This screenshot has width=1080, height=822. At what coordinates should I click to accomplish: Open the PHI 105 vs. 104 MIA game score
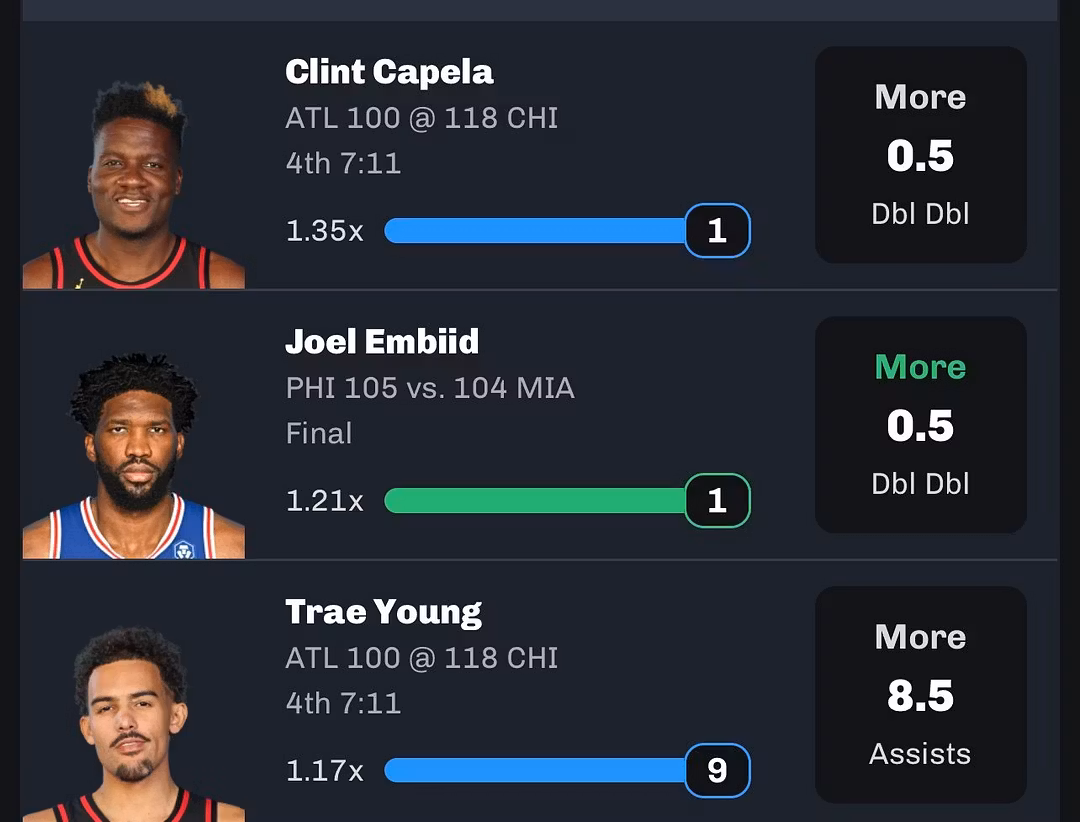[x=430, y=388]
